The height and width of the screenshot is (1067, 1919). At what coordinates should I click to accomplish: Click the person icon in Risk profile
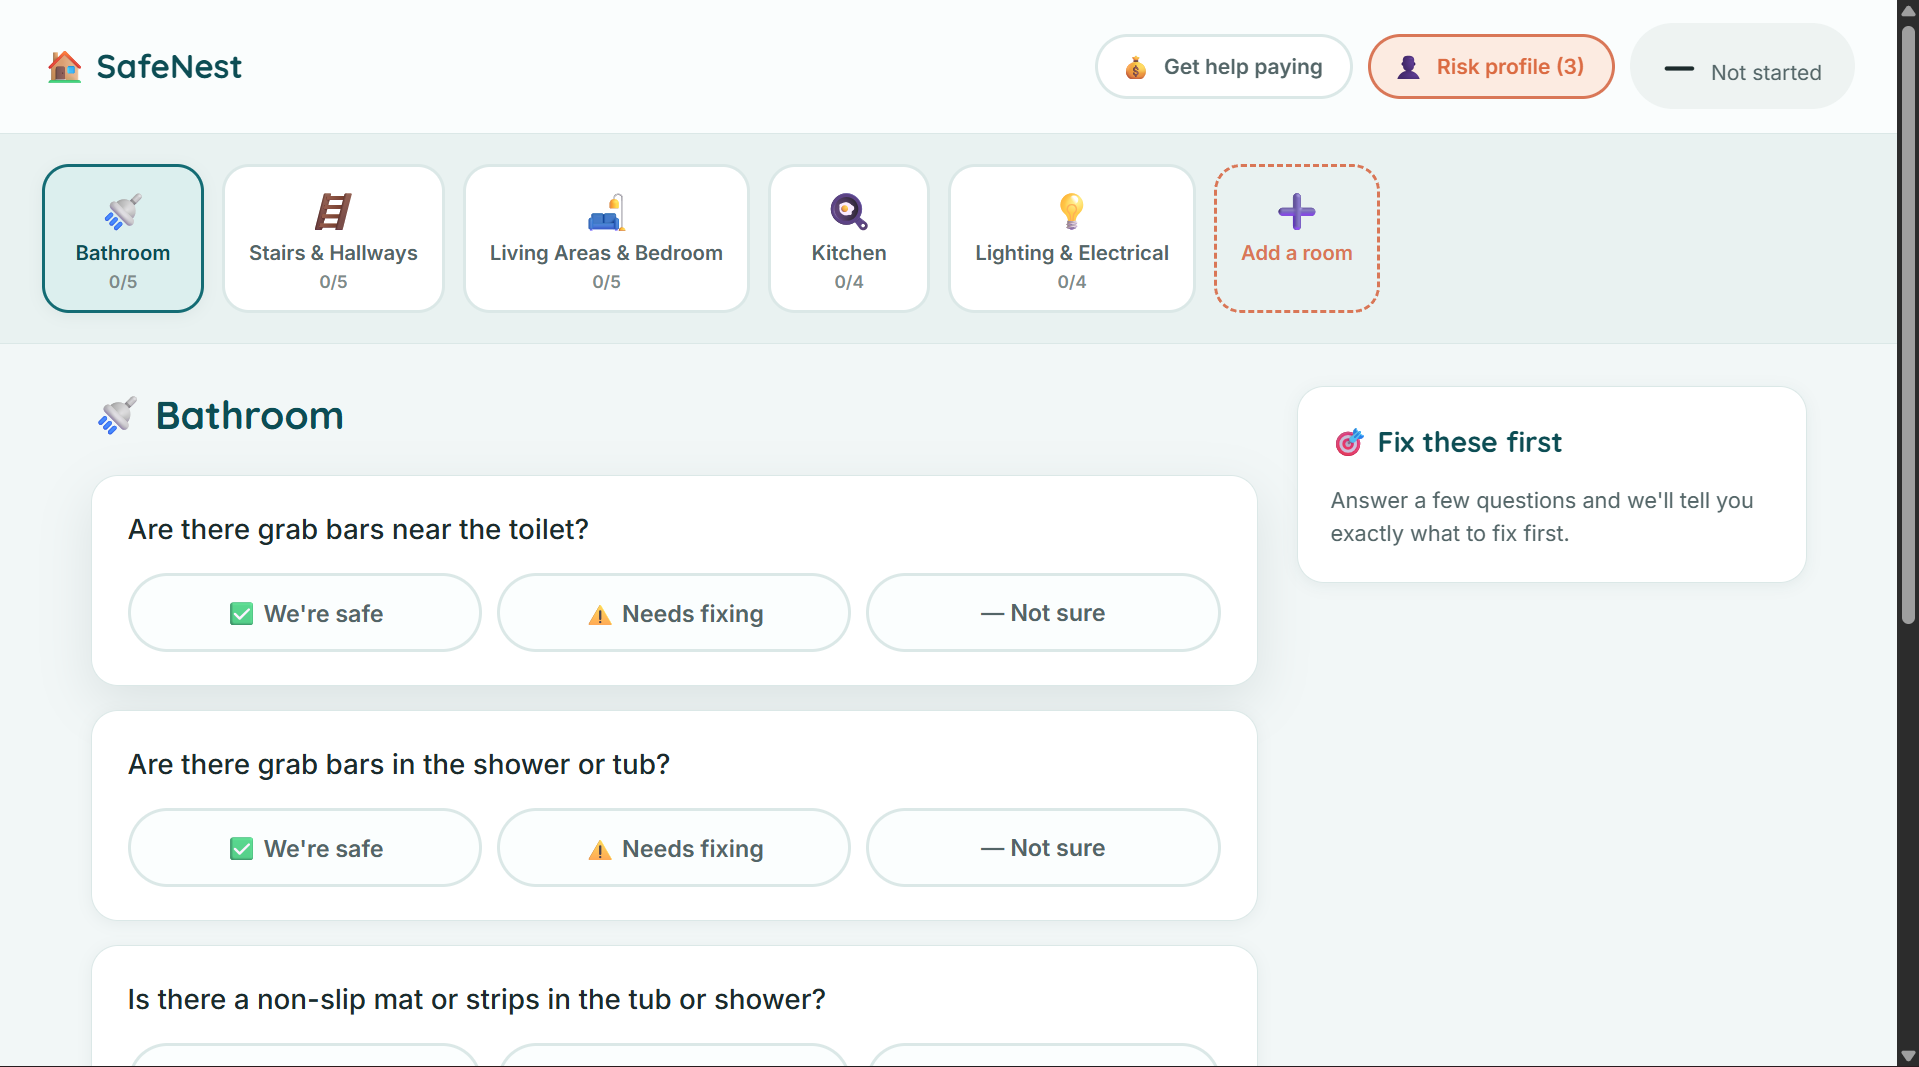click(x=1408, y=67)
